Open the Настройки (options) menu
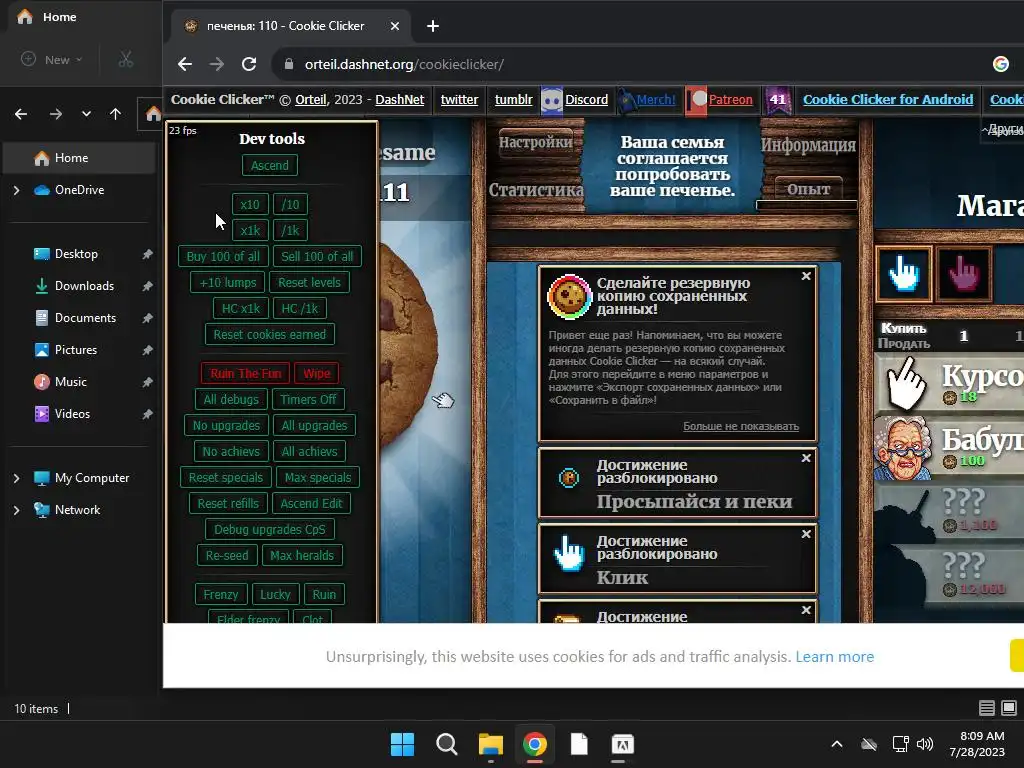The height and width of the screenshot is (768, 1024). tap(536, 142)
